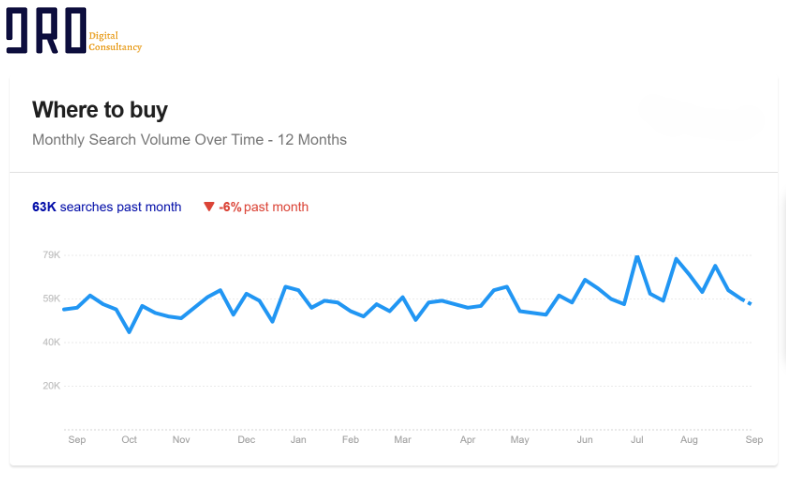
Task: Select the Nov month label
Action: click(181, 440)
